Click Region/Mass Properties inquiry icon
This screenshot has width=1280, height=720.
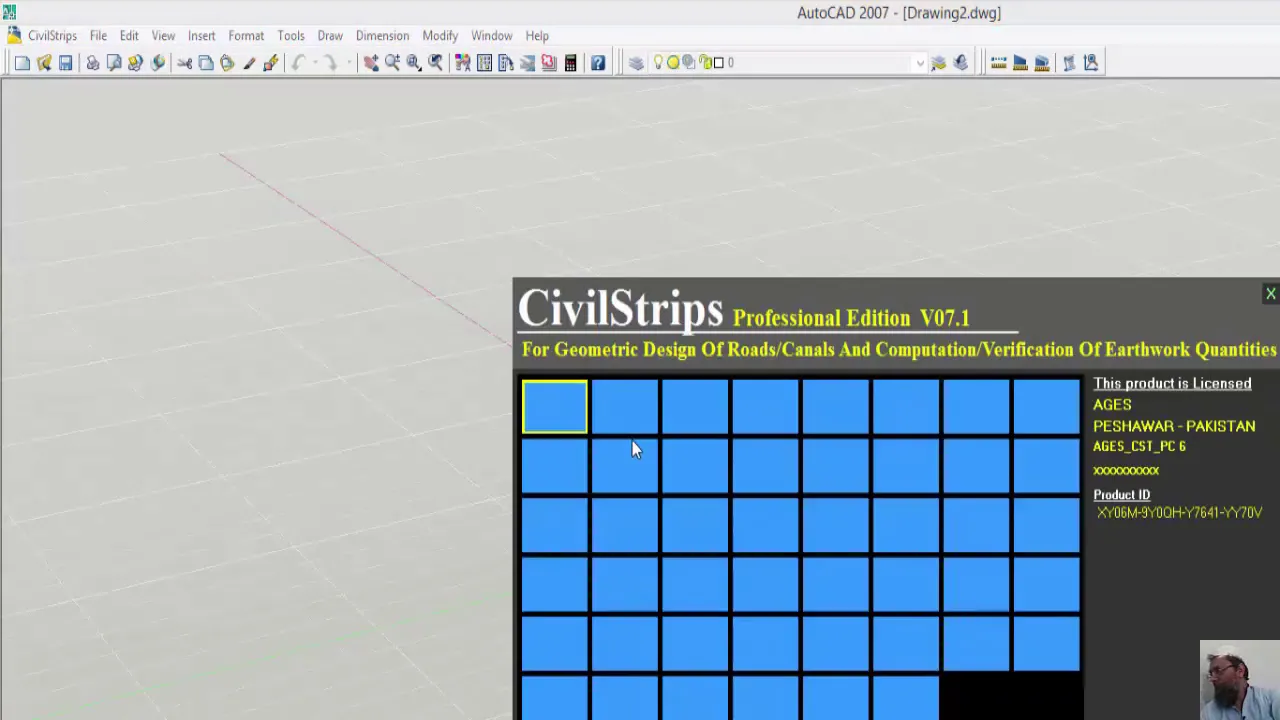click(1042, 63)
